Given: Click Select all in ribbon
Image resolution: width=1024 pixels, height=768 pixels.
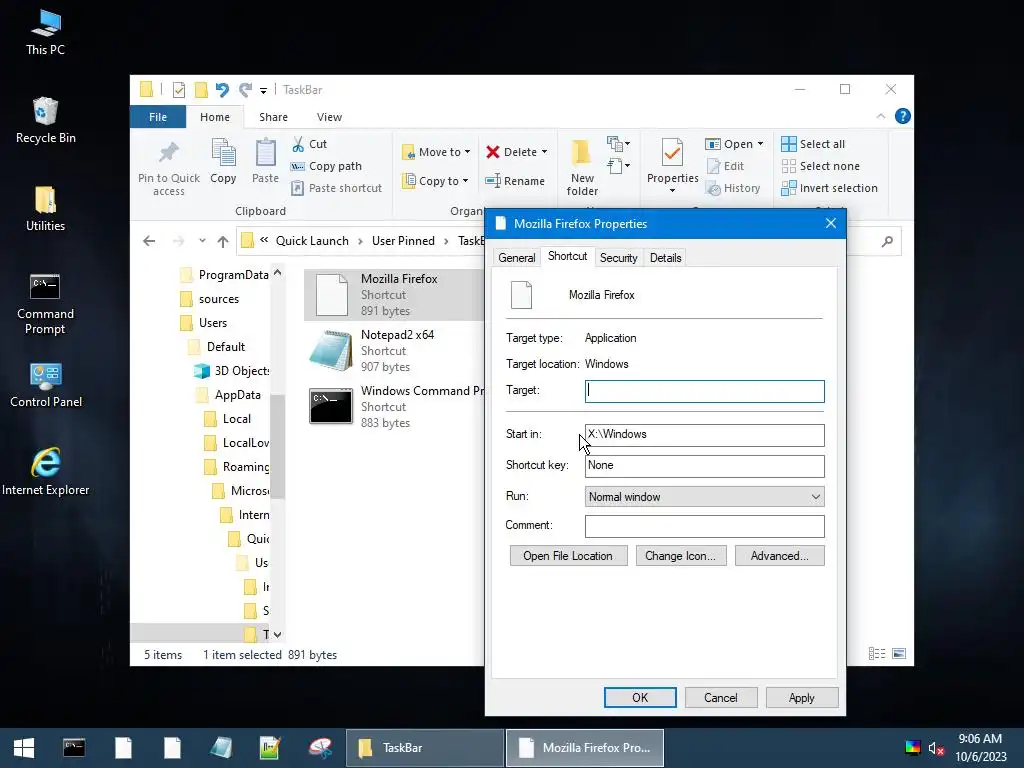Looking at the screenshot, I should click(x=813, y=144).
